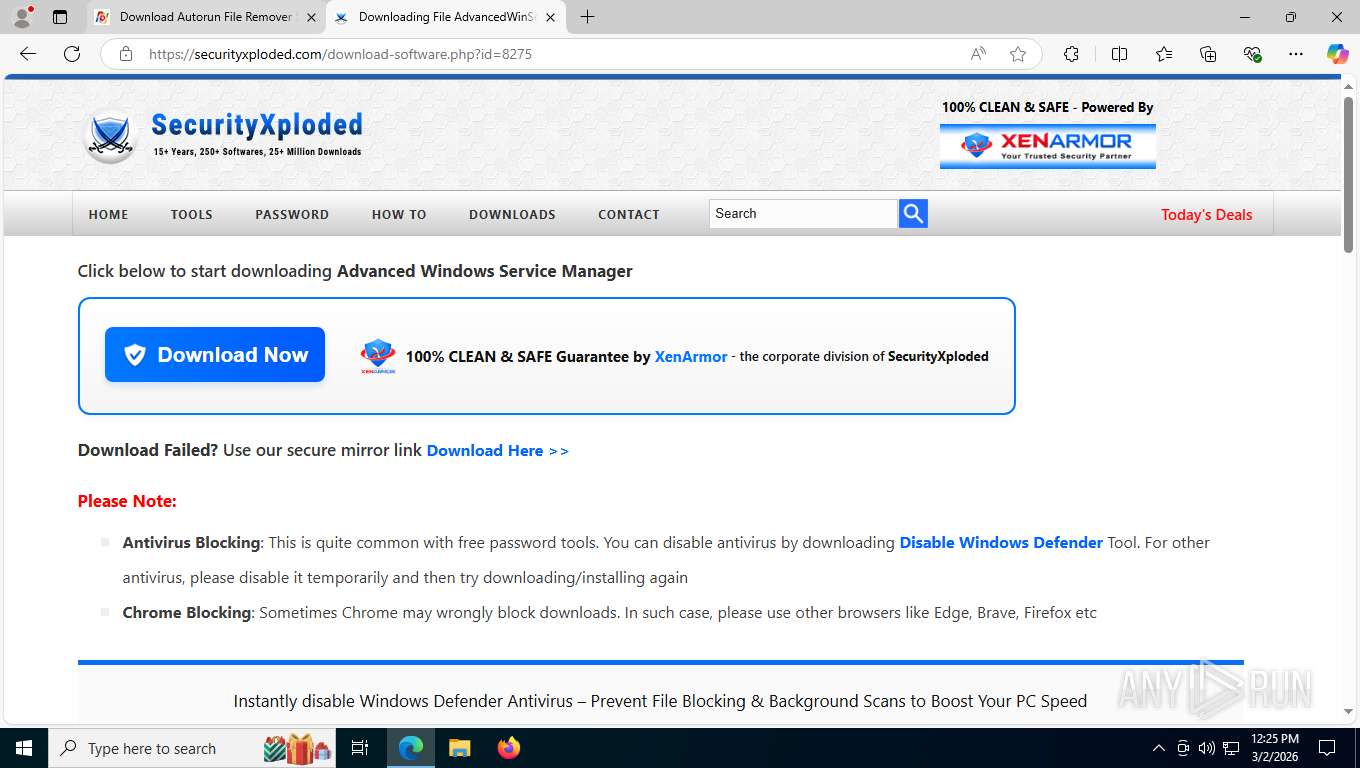1360x768 pixels.
Task: Open Collections icon
Action: (x=1208, y=54)
